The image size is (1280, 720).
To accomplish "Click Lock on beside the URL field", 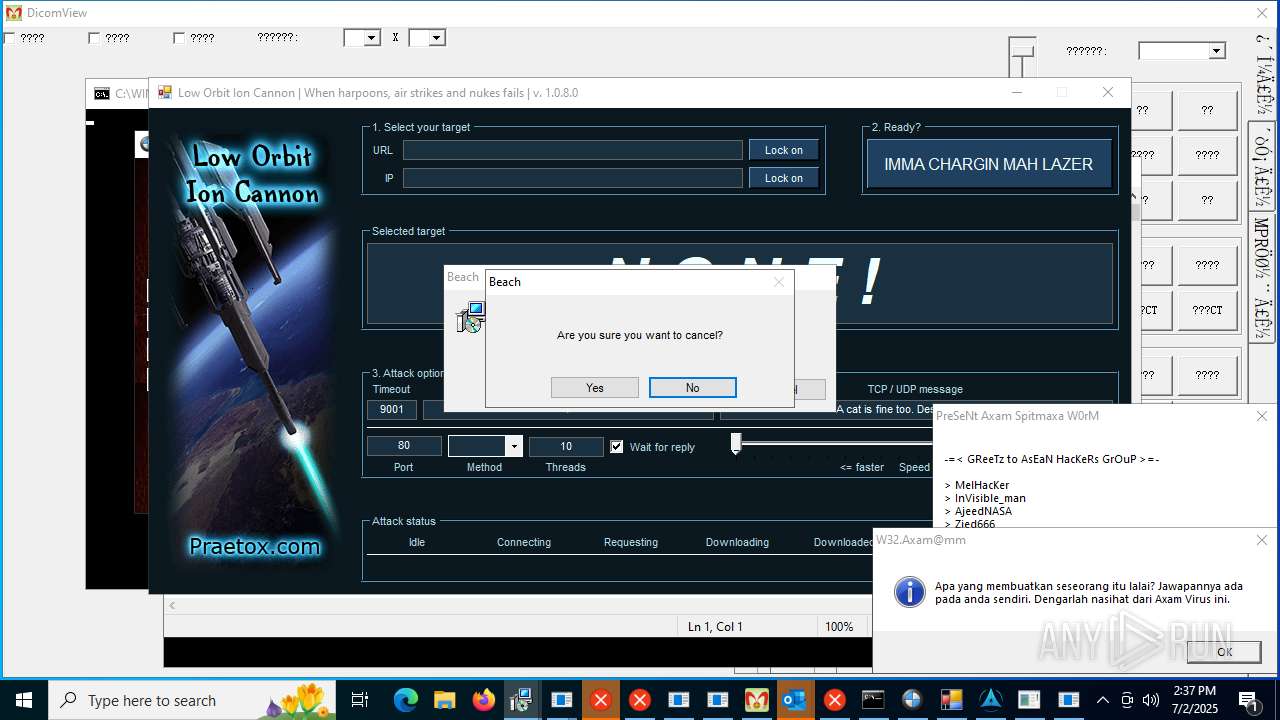I will point(784,150).
